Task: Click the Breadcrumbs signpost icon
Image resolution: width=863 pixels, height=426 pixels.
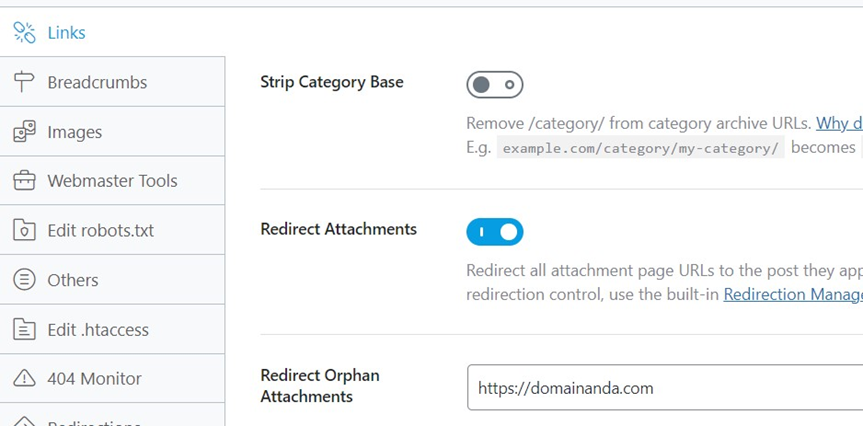Action: (24, 82)
